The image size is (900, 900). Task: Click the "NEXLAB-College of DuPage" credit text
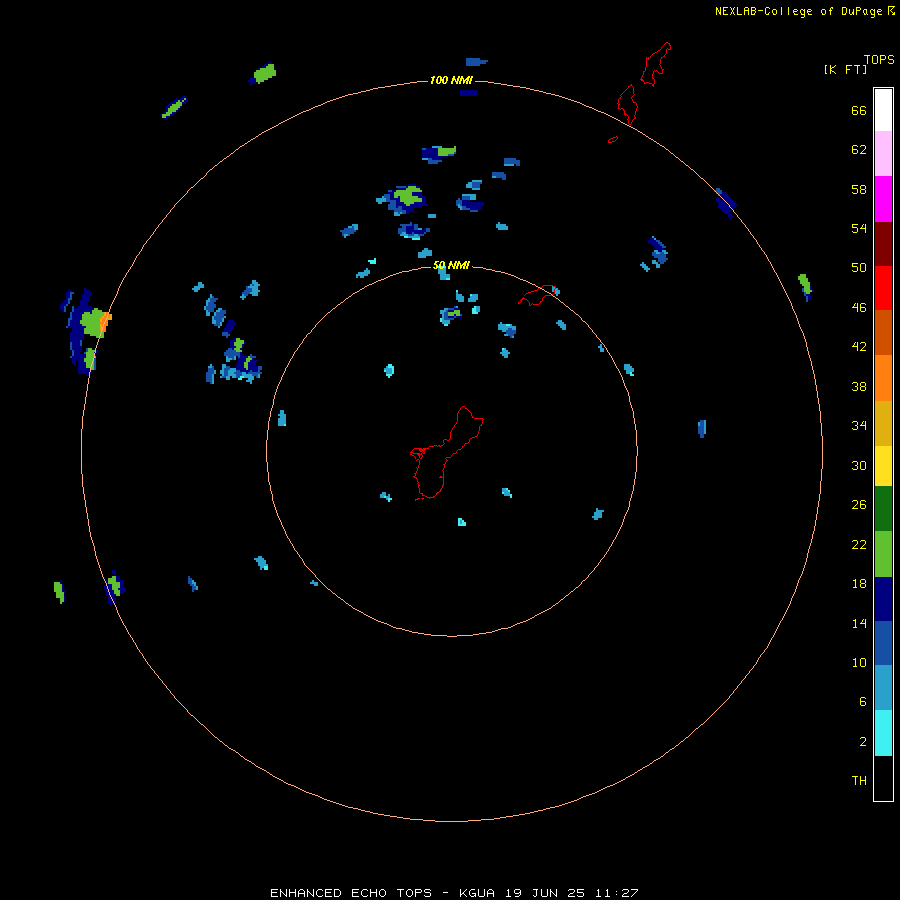pos(798,11)
